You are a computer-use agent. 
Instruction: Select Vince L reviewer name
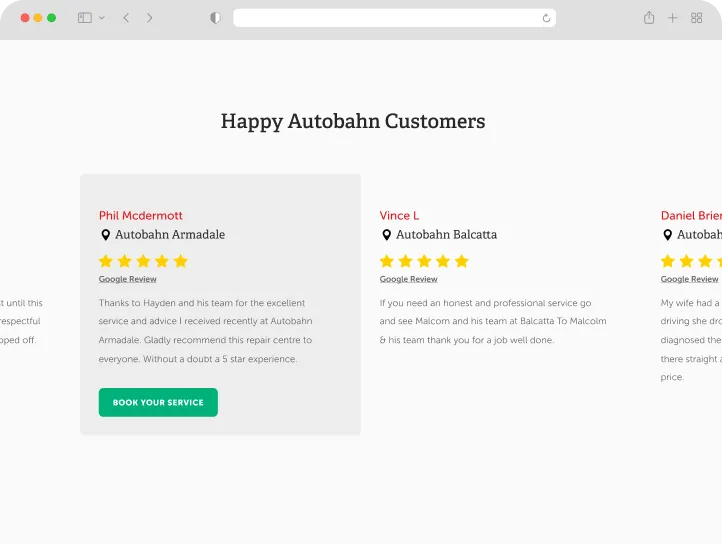pos(399,216)
